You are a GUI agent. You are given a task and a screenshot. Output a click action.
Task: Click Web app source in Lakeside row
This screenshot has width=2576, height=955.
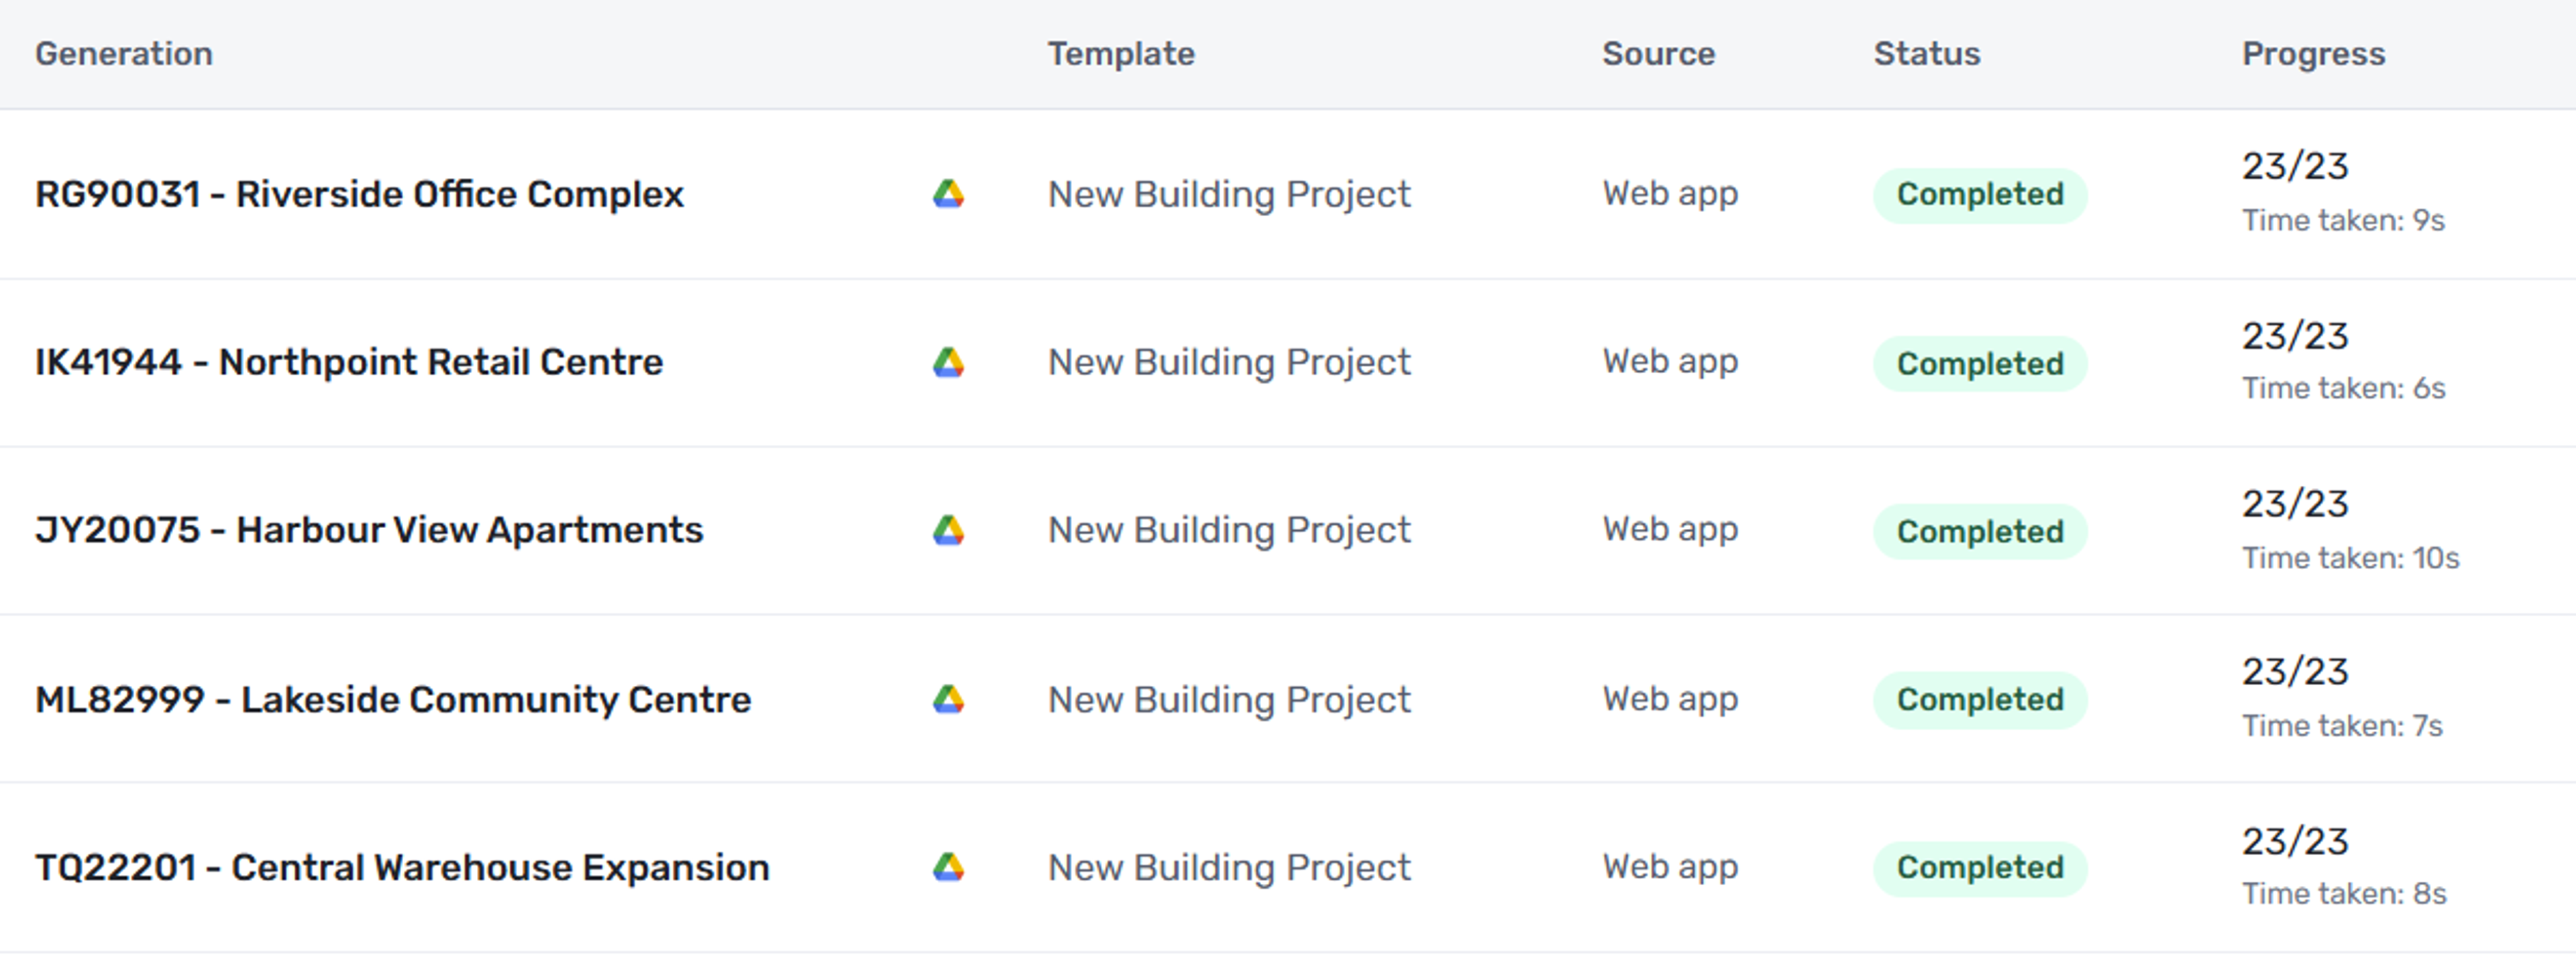(1670, 699)
